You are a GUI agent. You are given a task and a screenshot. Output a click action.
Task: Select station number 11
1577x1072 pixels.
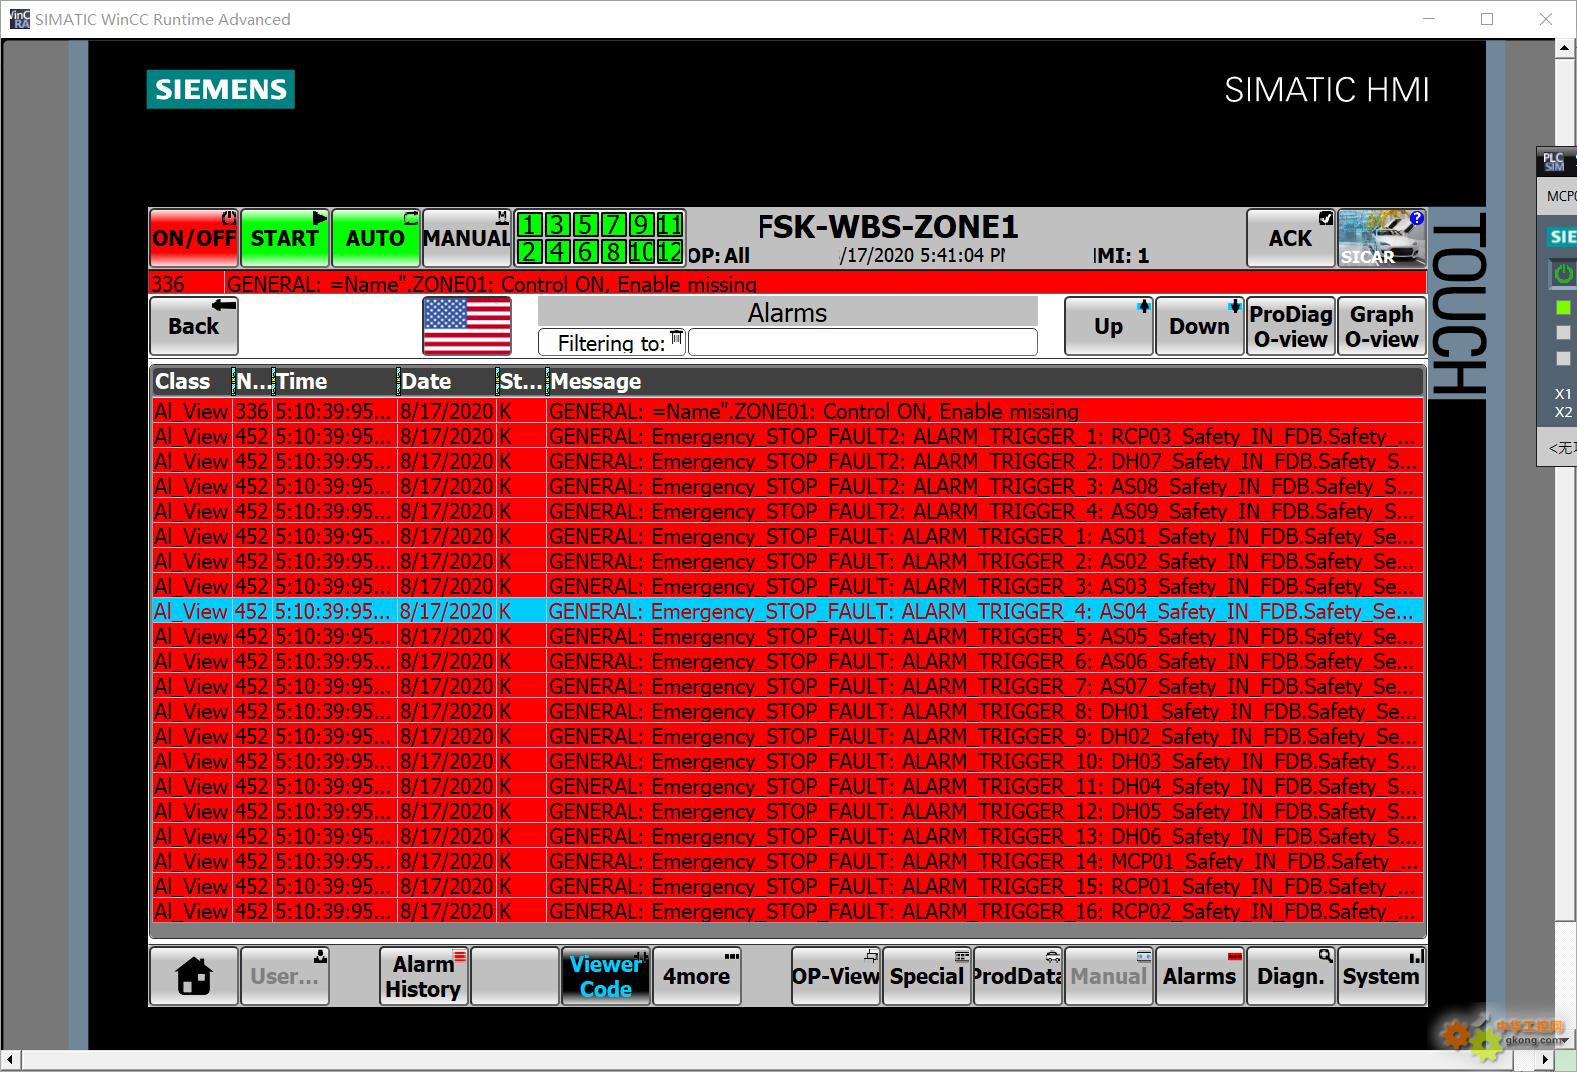pyautogui.click(x=670, y=224)
